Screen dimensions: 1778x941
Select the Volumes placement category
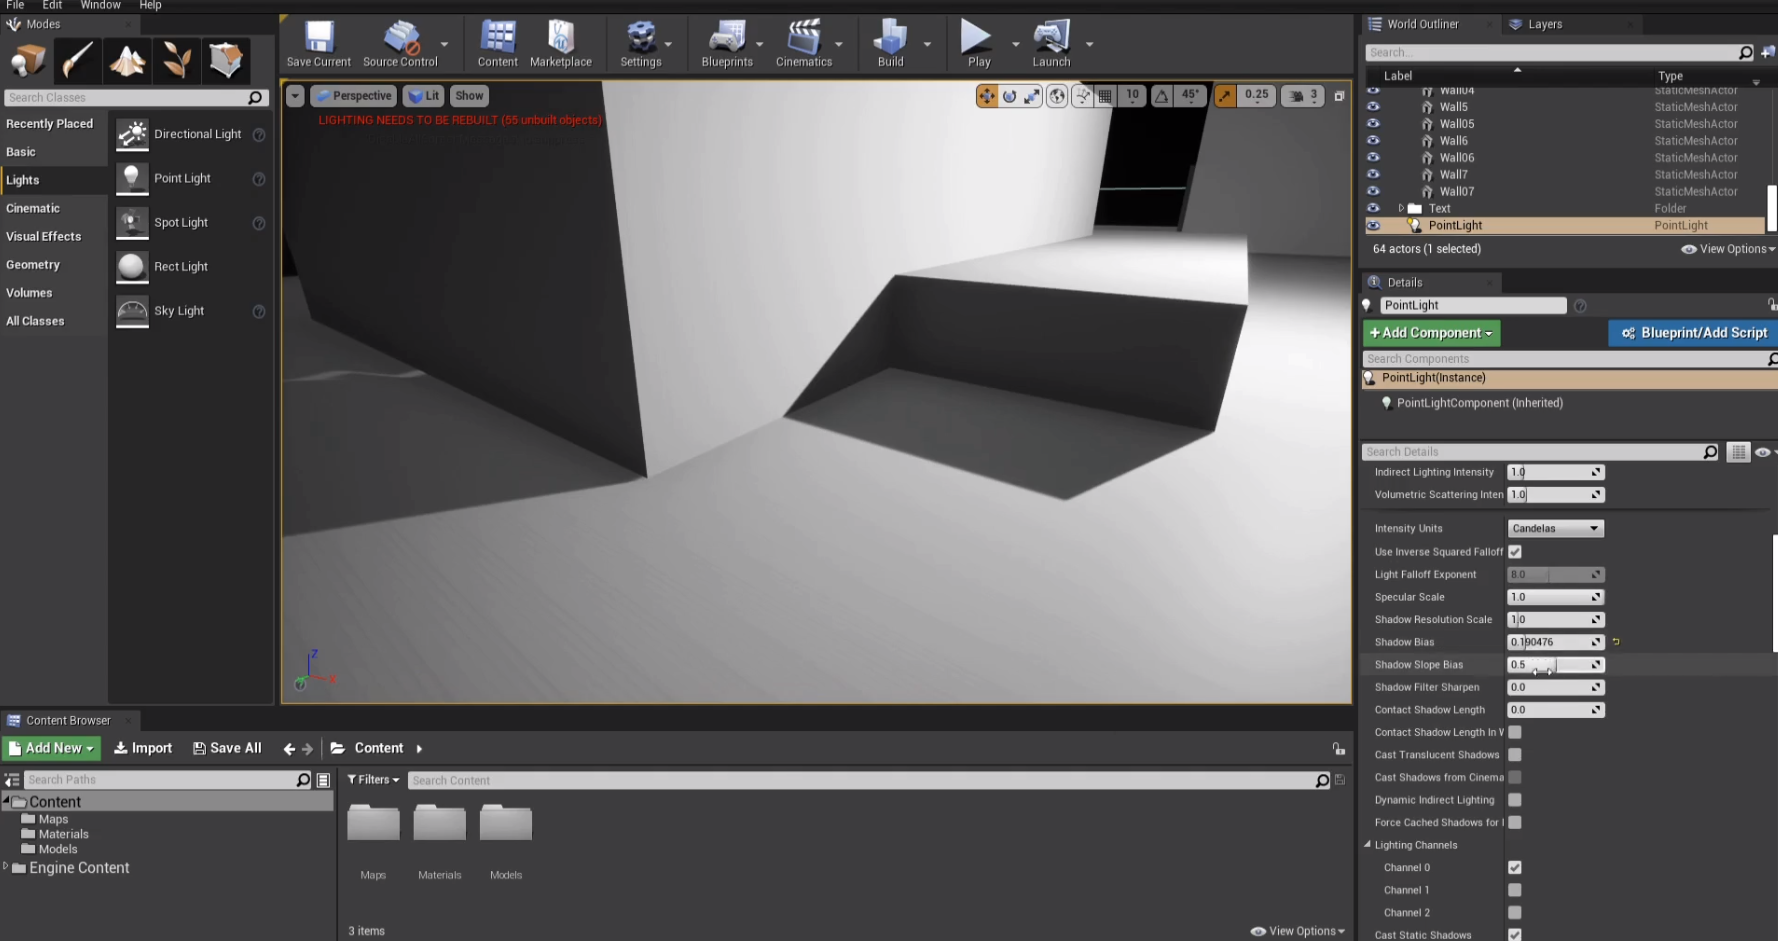click(29, 293)
